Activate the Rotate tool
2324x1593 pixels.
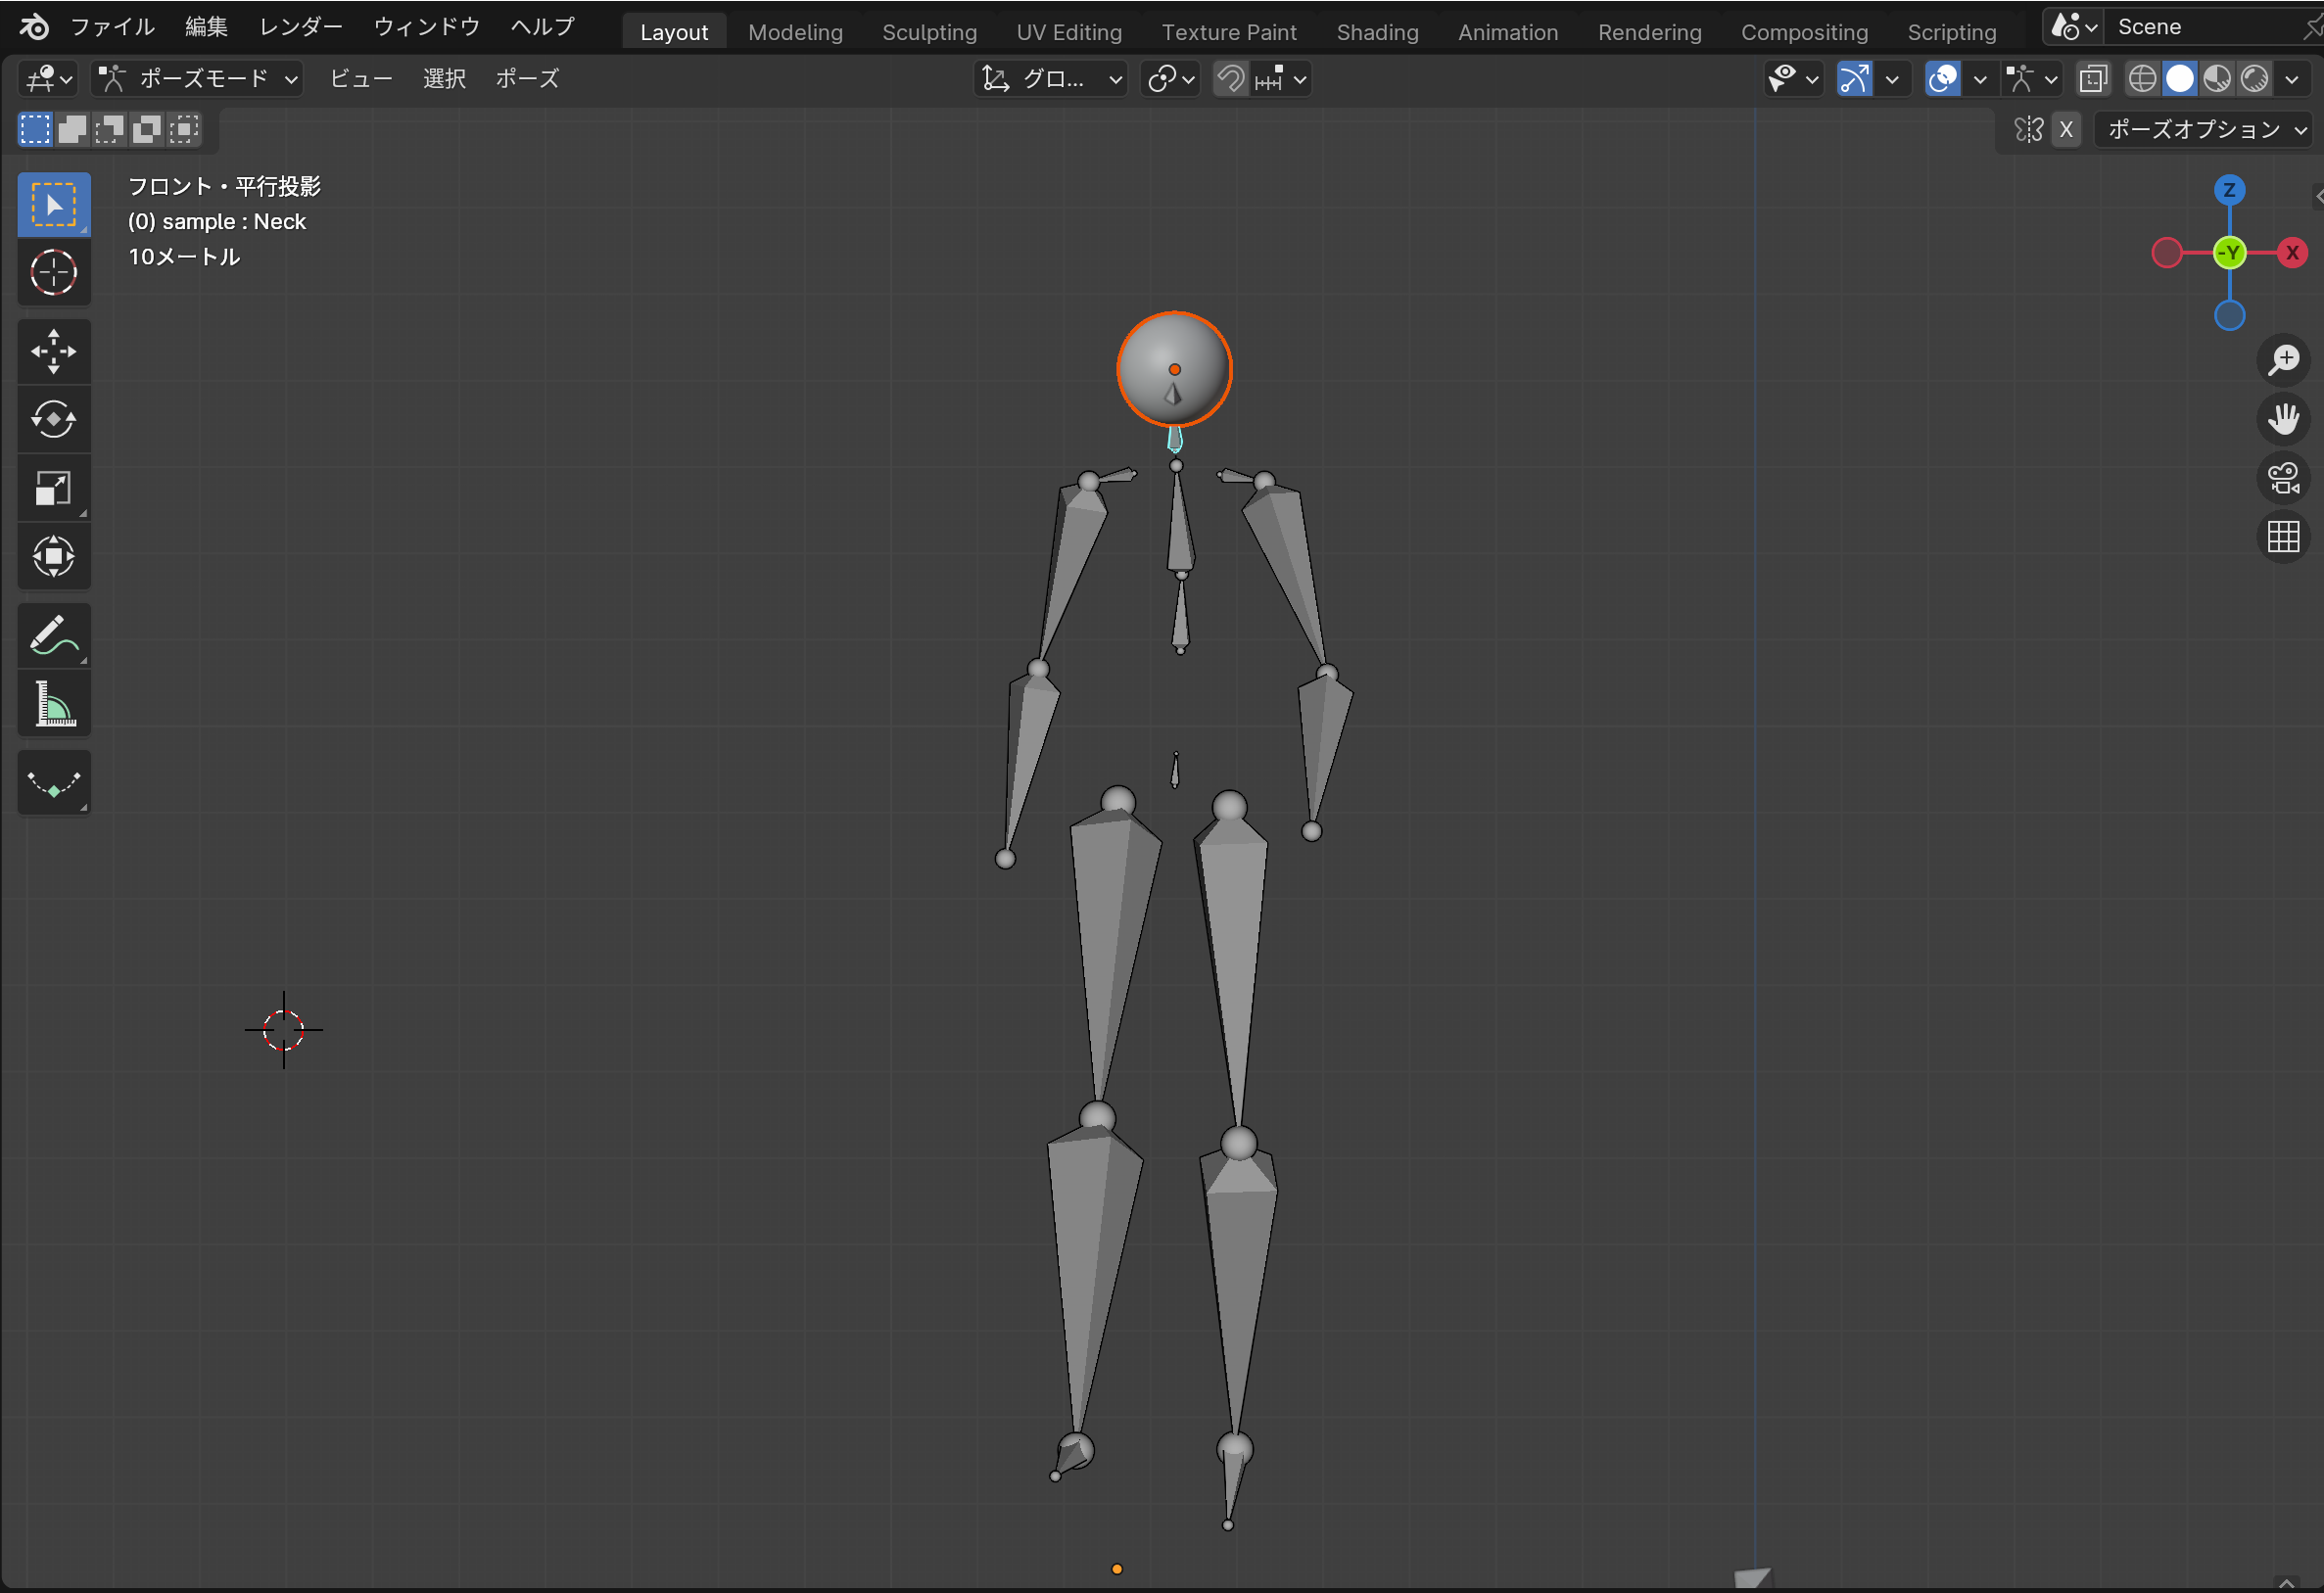pyautogui.click(x=54, y=420)
